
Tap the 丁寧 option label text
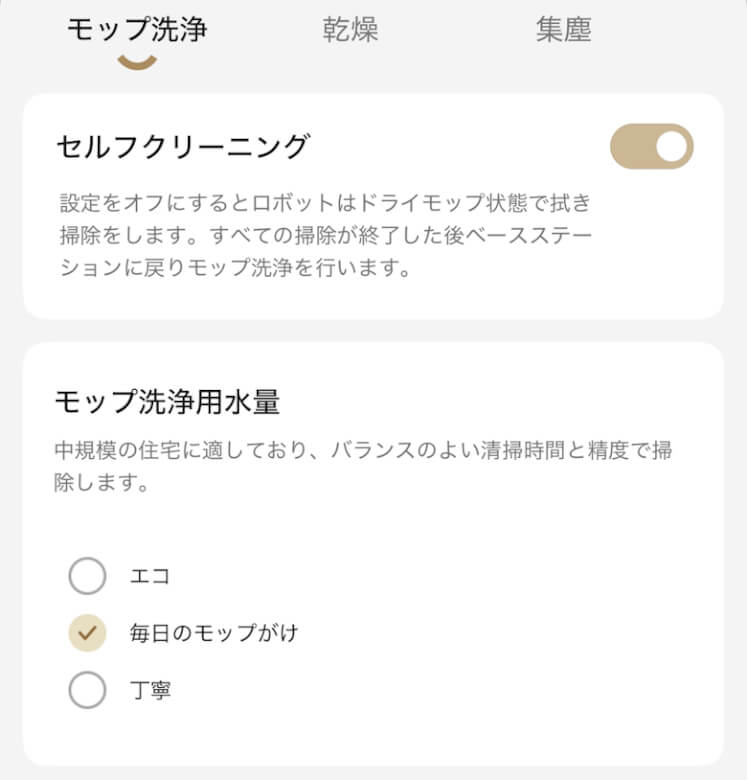point(150,690)
